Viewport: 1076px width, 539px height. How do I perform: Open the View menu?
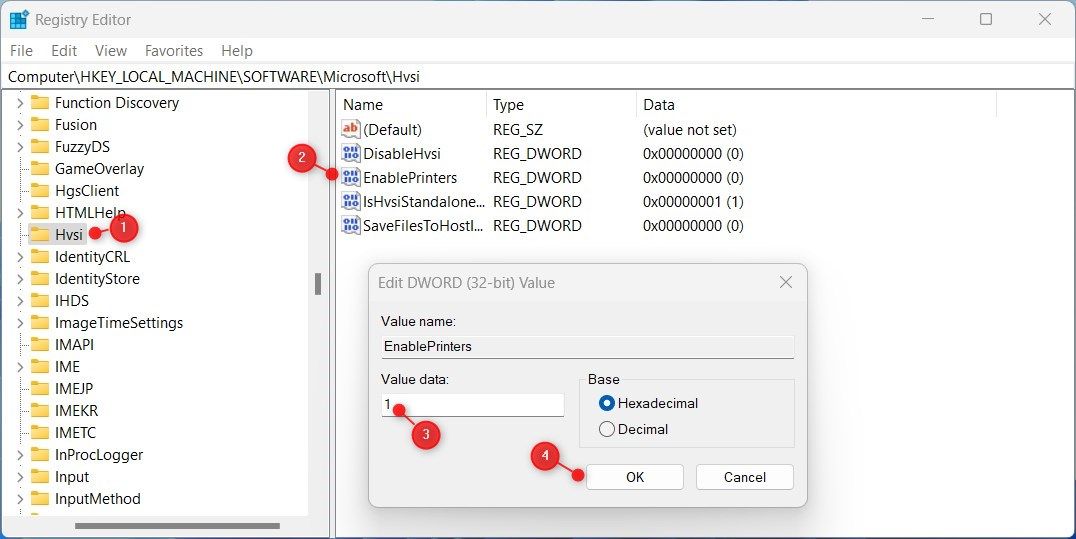click(110, 51)
